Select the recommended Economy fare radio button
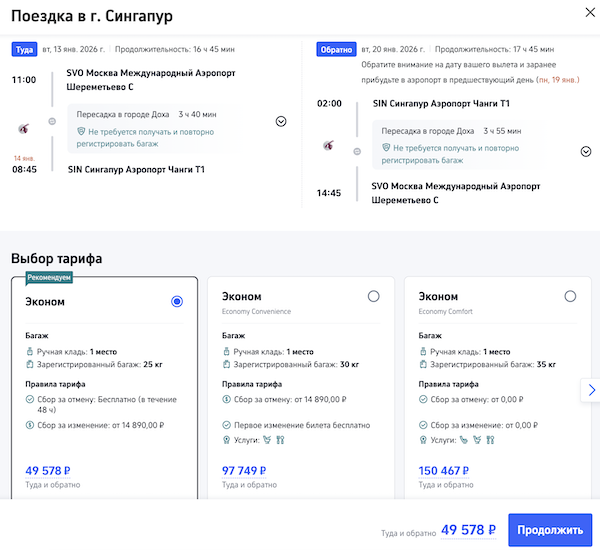This screenshot has width=600, height=550. (177, 301)
